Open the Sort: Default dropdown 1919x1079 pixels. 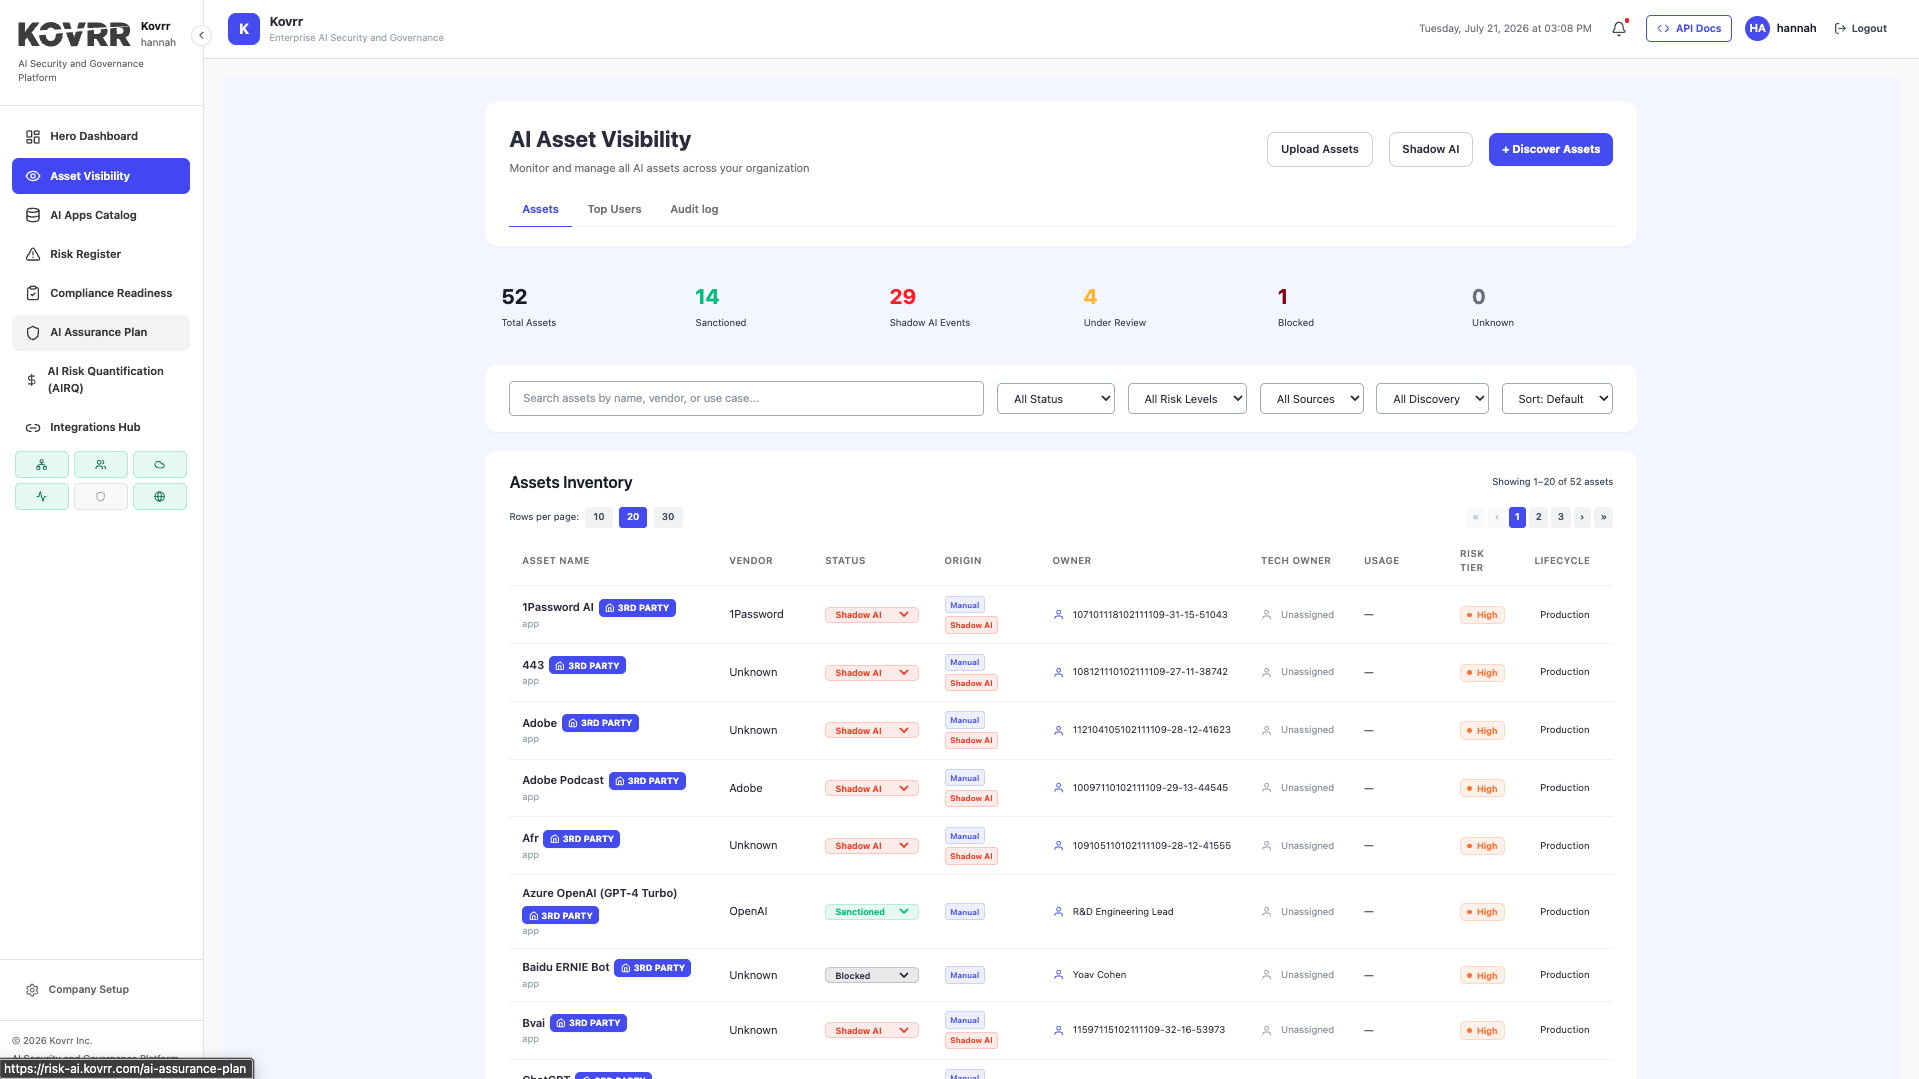point(1557,399)
